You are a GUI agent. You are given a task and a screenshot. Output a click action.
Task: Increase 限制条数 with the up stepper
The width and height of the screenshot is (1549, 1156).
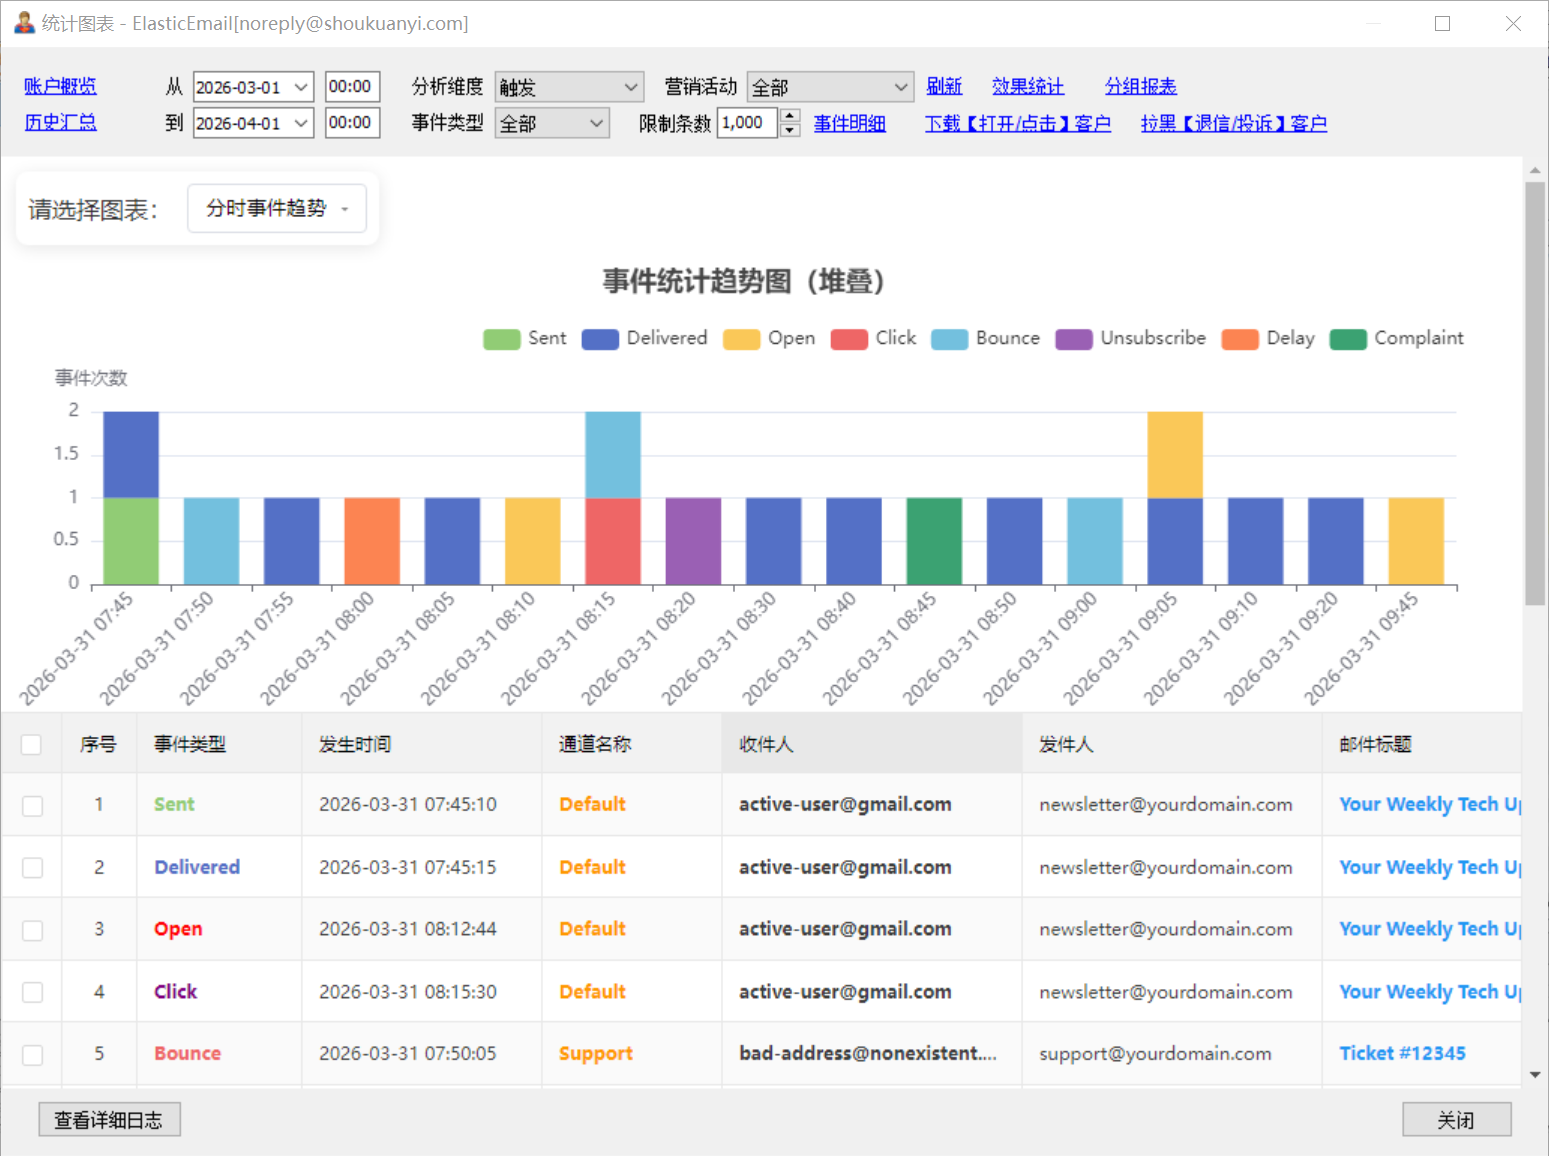click(x=790, y=115)
